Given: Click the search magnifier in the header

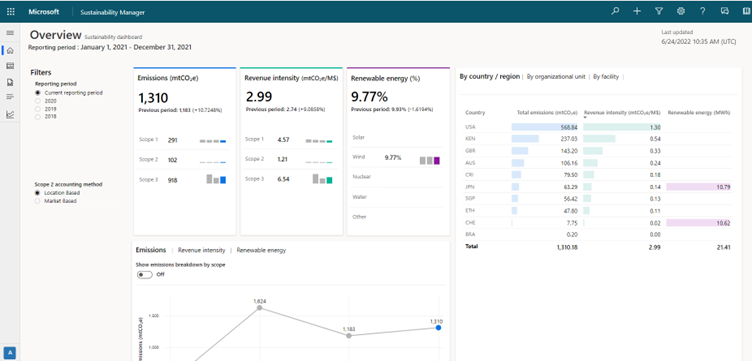Looking at the screenshot, I should tap(615, 12).
